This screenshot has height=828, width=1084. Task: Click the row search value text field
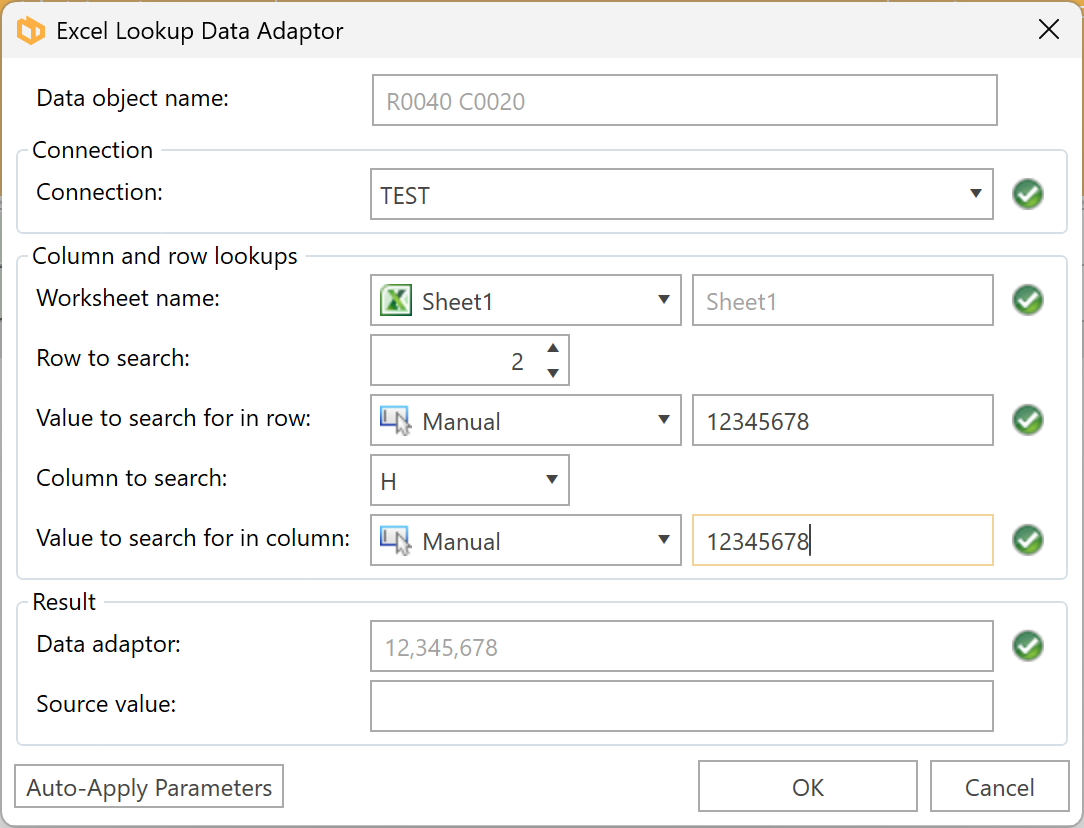click(842, 421)
